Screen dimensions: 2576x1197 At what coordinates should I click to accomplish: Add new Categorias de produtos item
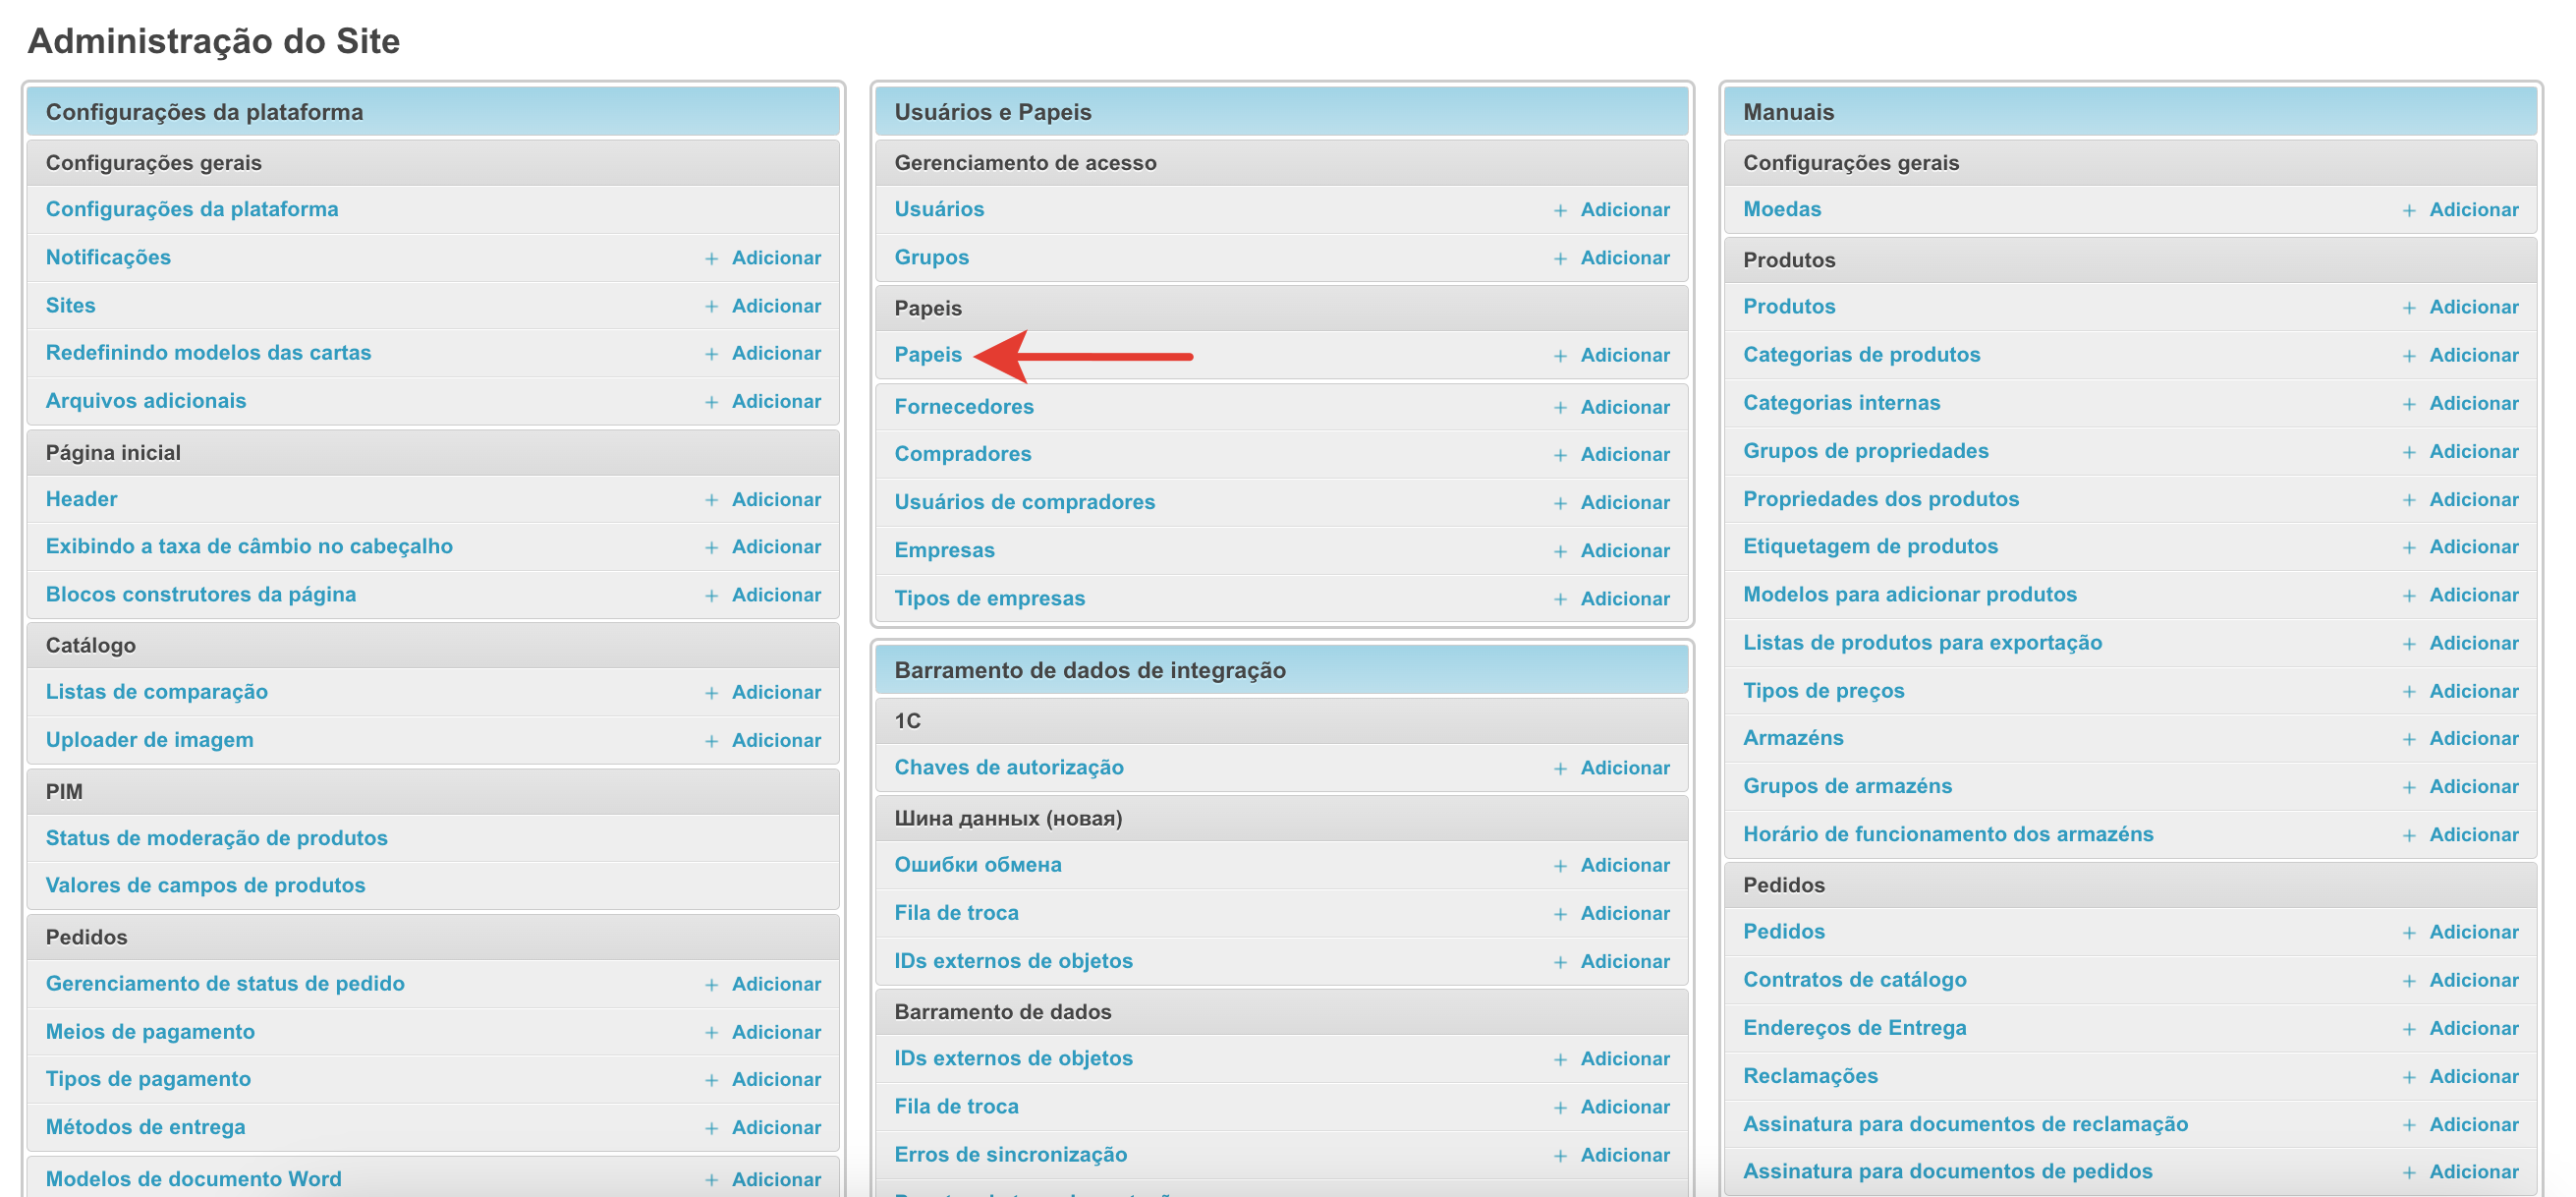(x=2473, y=355)
